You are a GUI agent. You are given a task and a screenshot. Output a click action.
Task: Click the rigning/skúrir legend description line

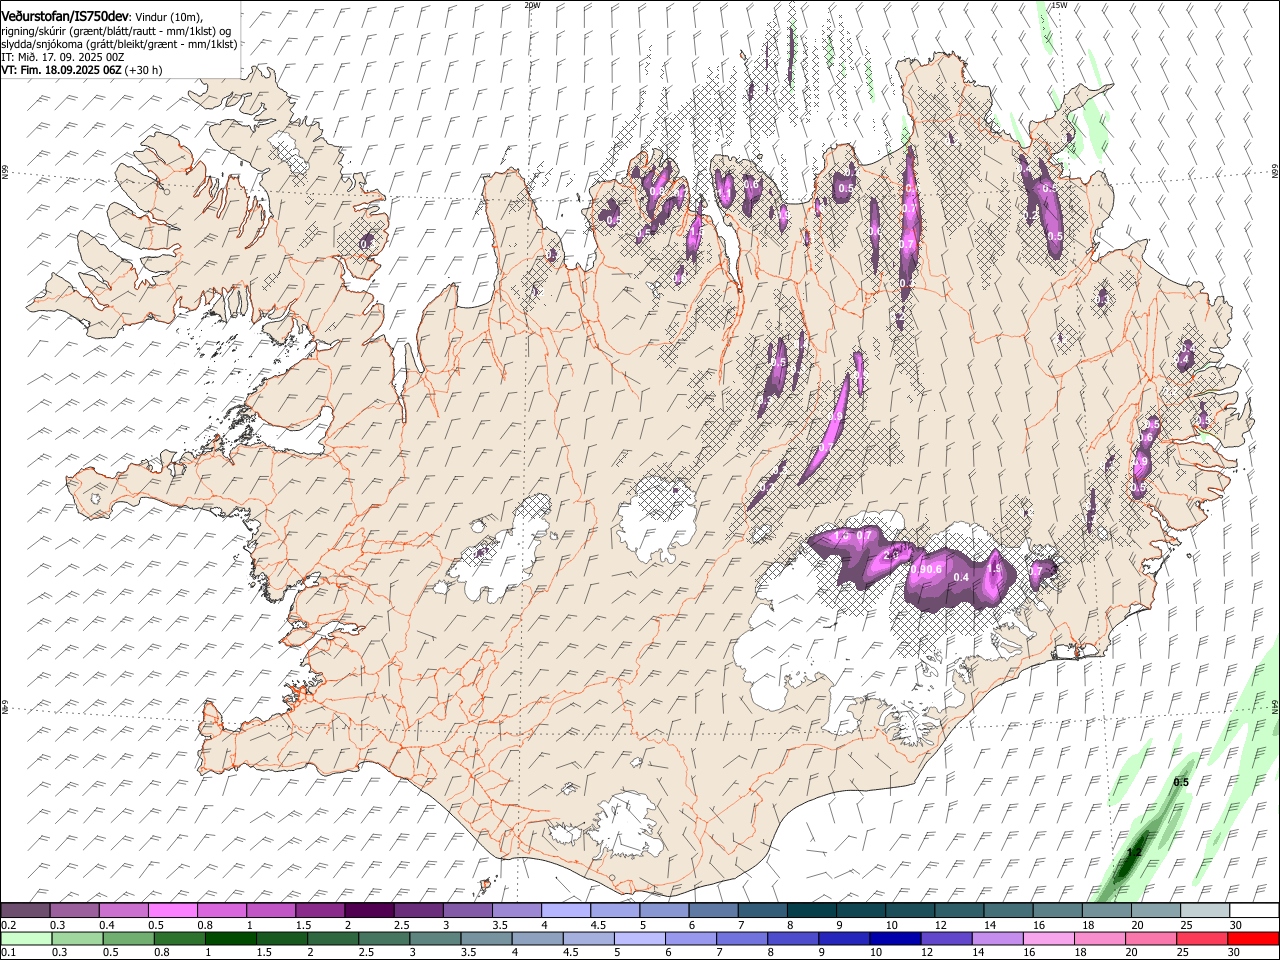point(117,31)
